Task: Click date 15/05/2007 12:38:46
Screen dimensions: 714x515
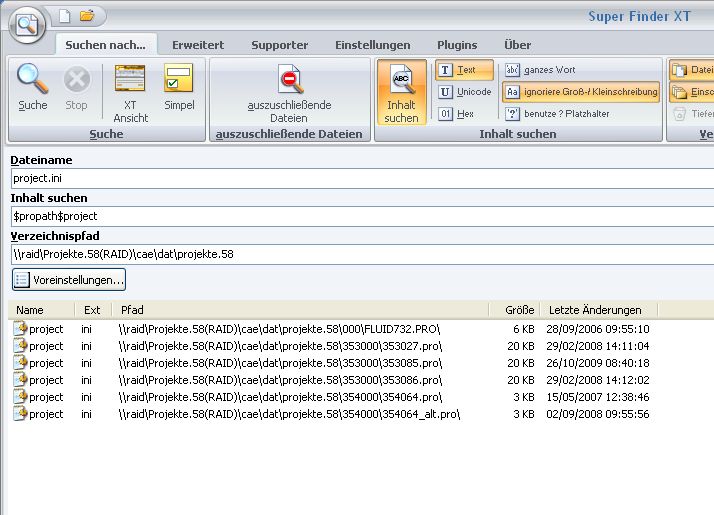Action: tap(597, 397)
